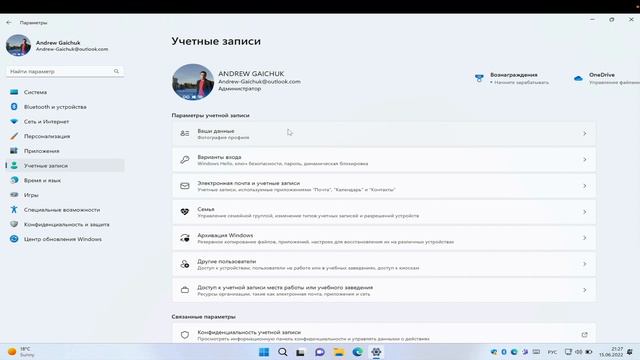This screenshot has height=360, width=640.
Task: Click the heart icon of Семья
Action: tap(184, 212)
